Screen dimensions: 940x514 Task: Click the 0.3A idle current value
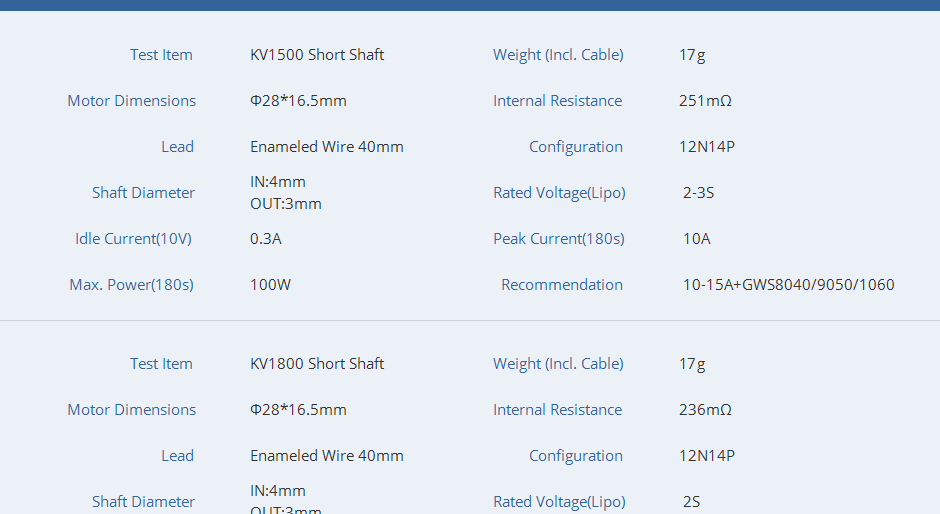click(266, 239)
